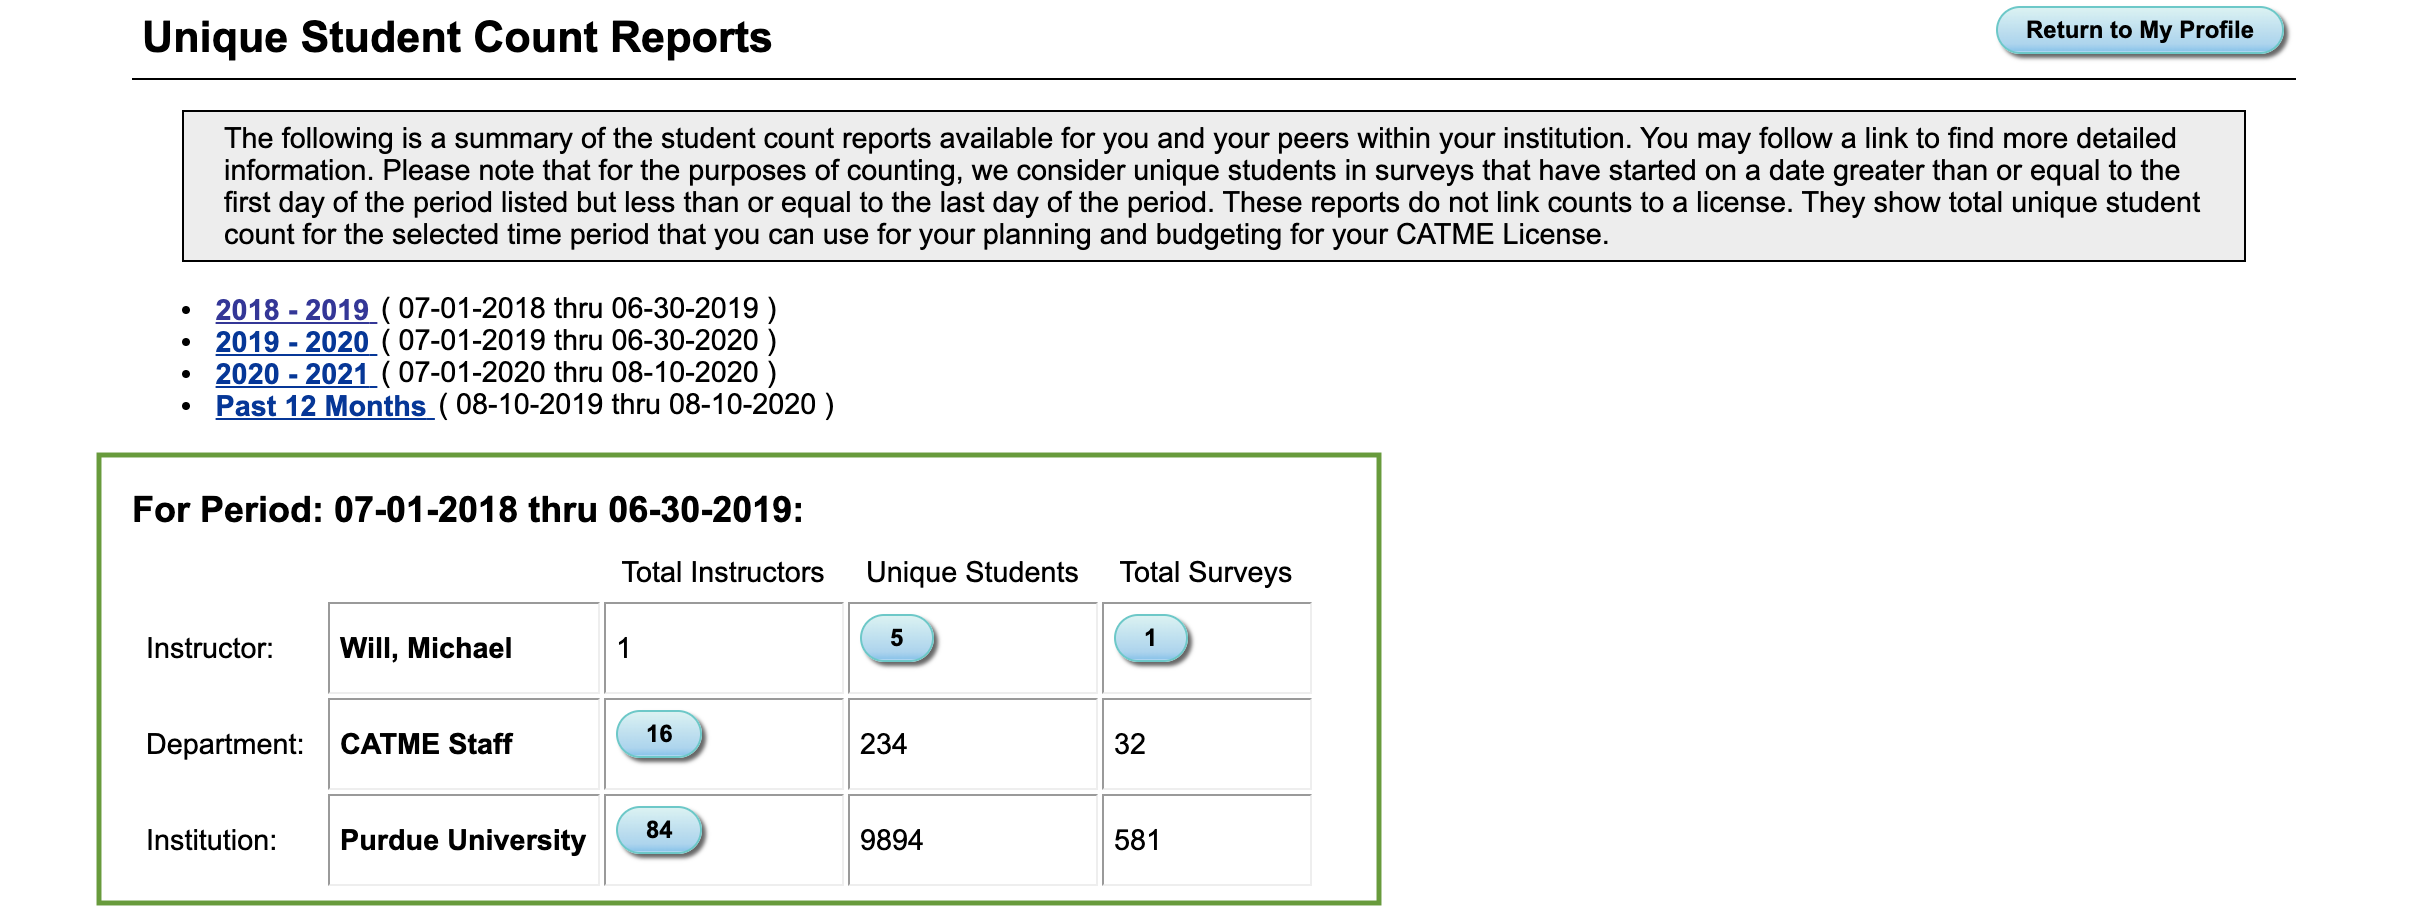2430x922 pixels.
Task: Click the instructor's Unique Students button showing 5
Action: pos(897,638)
